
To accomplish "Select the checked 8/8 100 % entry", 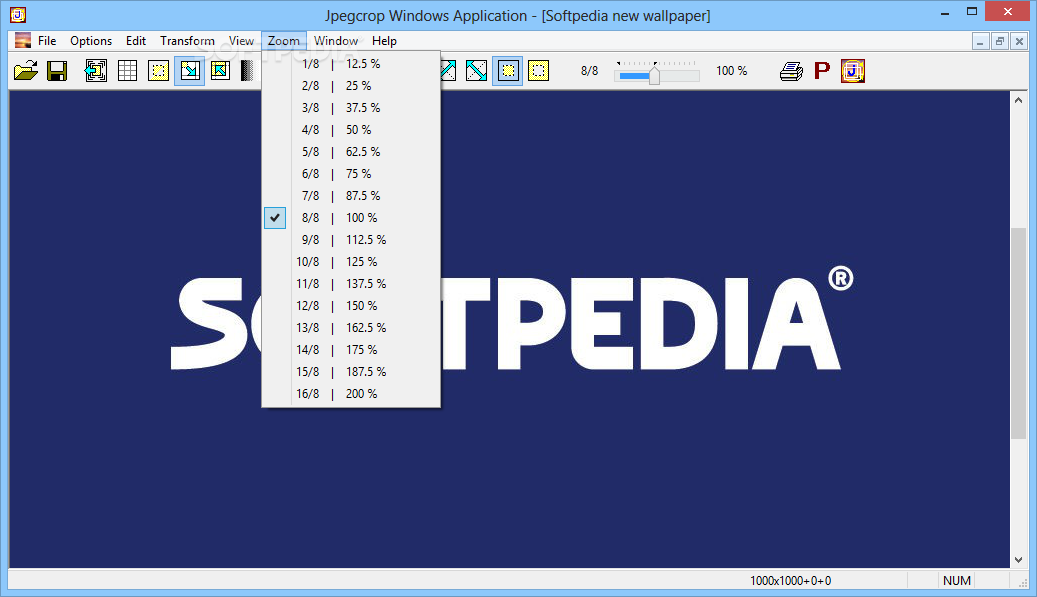I will 351,218.
